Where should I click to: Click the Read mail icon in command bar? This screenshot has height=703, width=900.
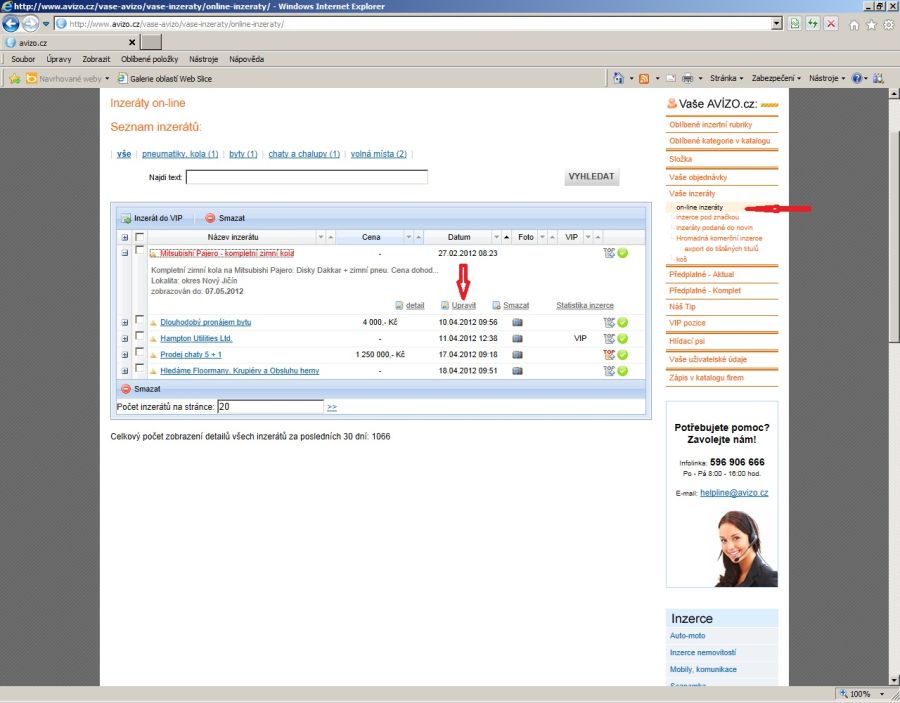(670, 79)
